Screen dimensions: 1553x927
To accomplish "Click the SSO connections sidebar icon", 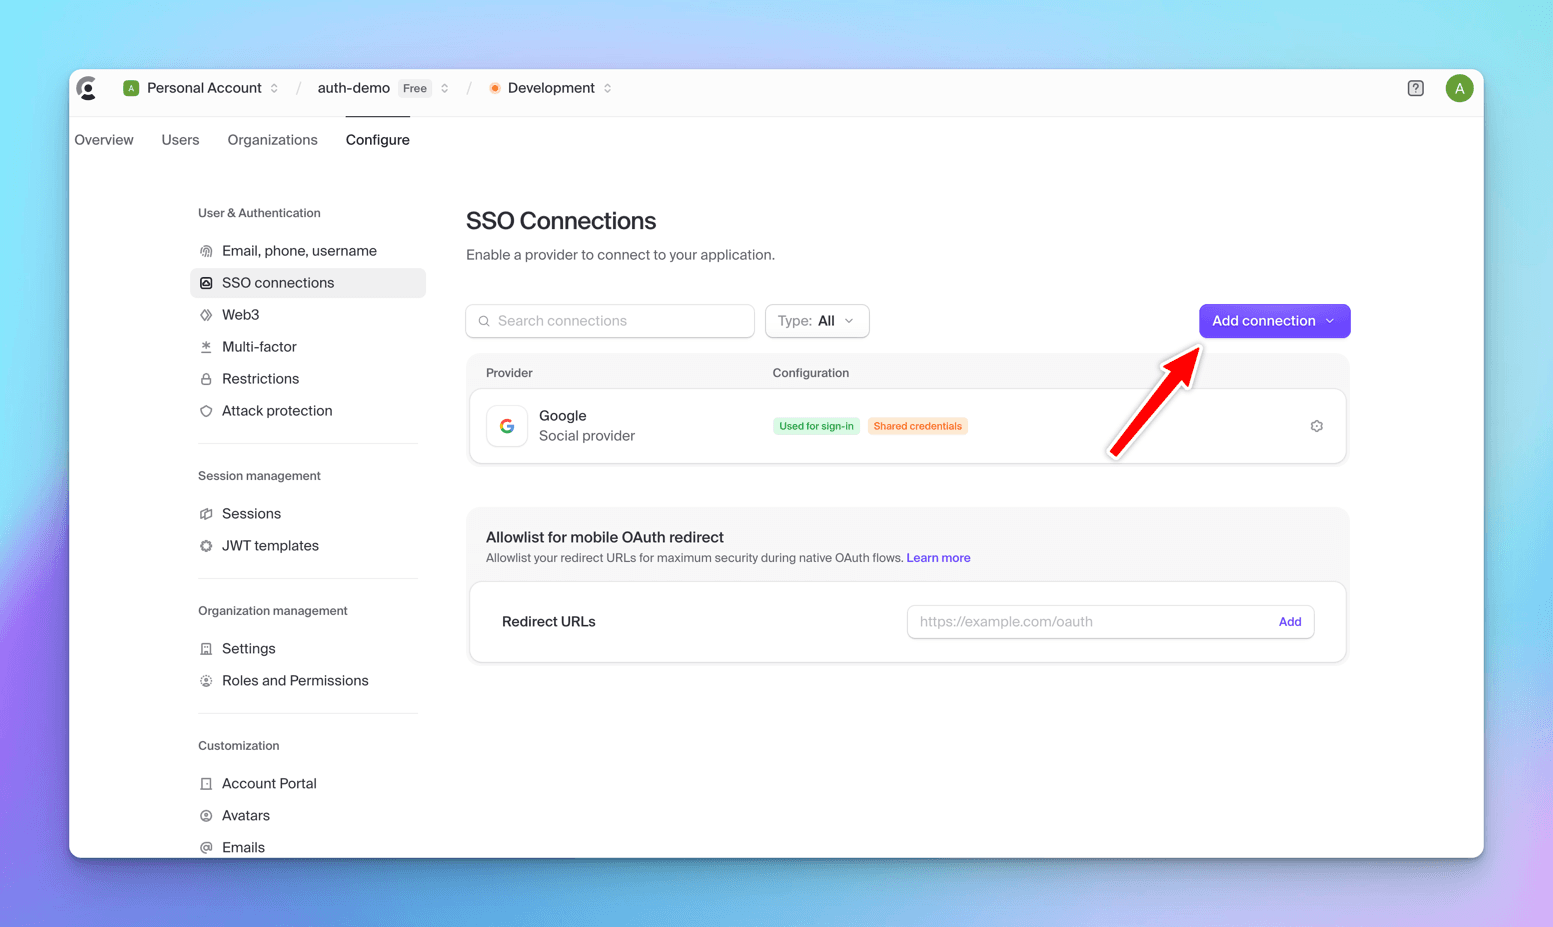I will click(206, 283).
